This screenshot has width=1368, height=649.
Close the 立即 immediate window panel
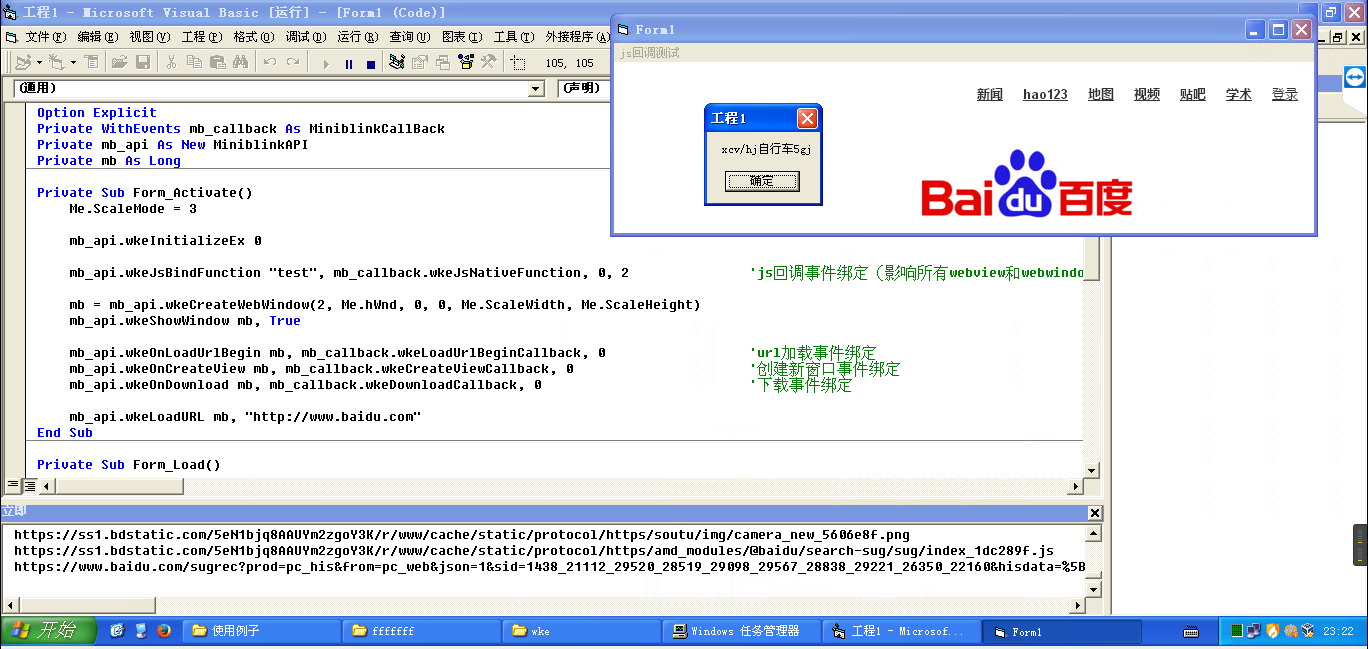1095,513
